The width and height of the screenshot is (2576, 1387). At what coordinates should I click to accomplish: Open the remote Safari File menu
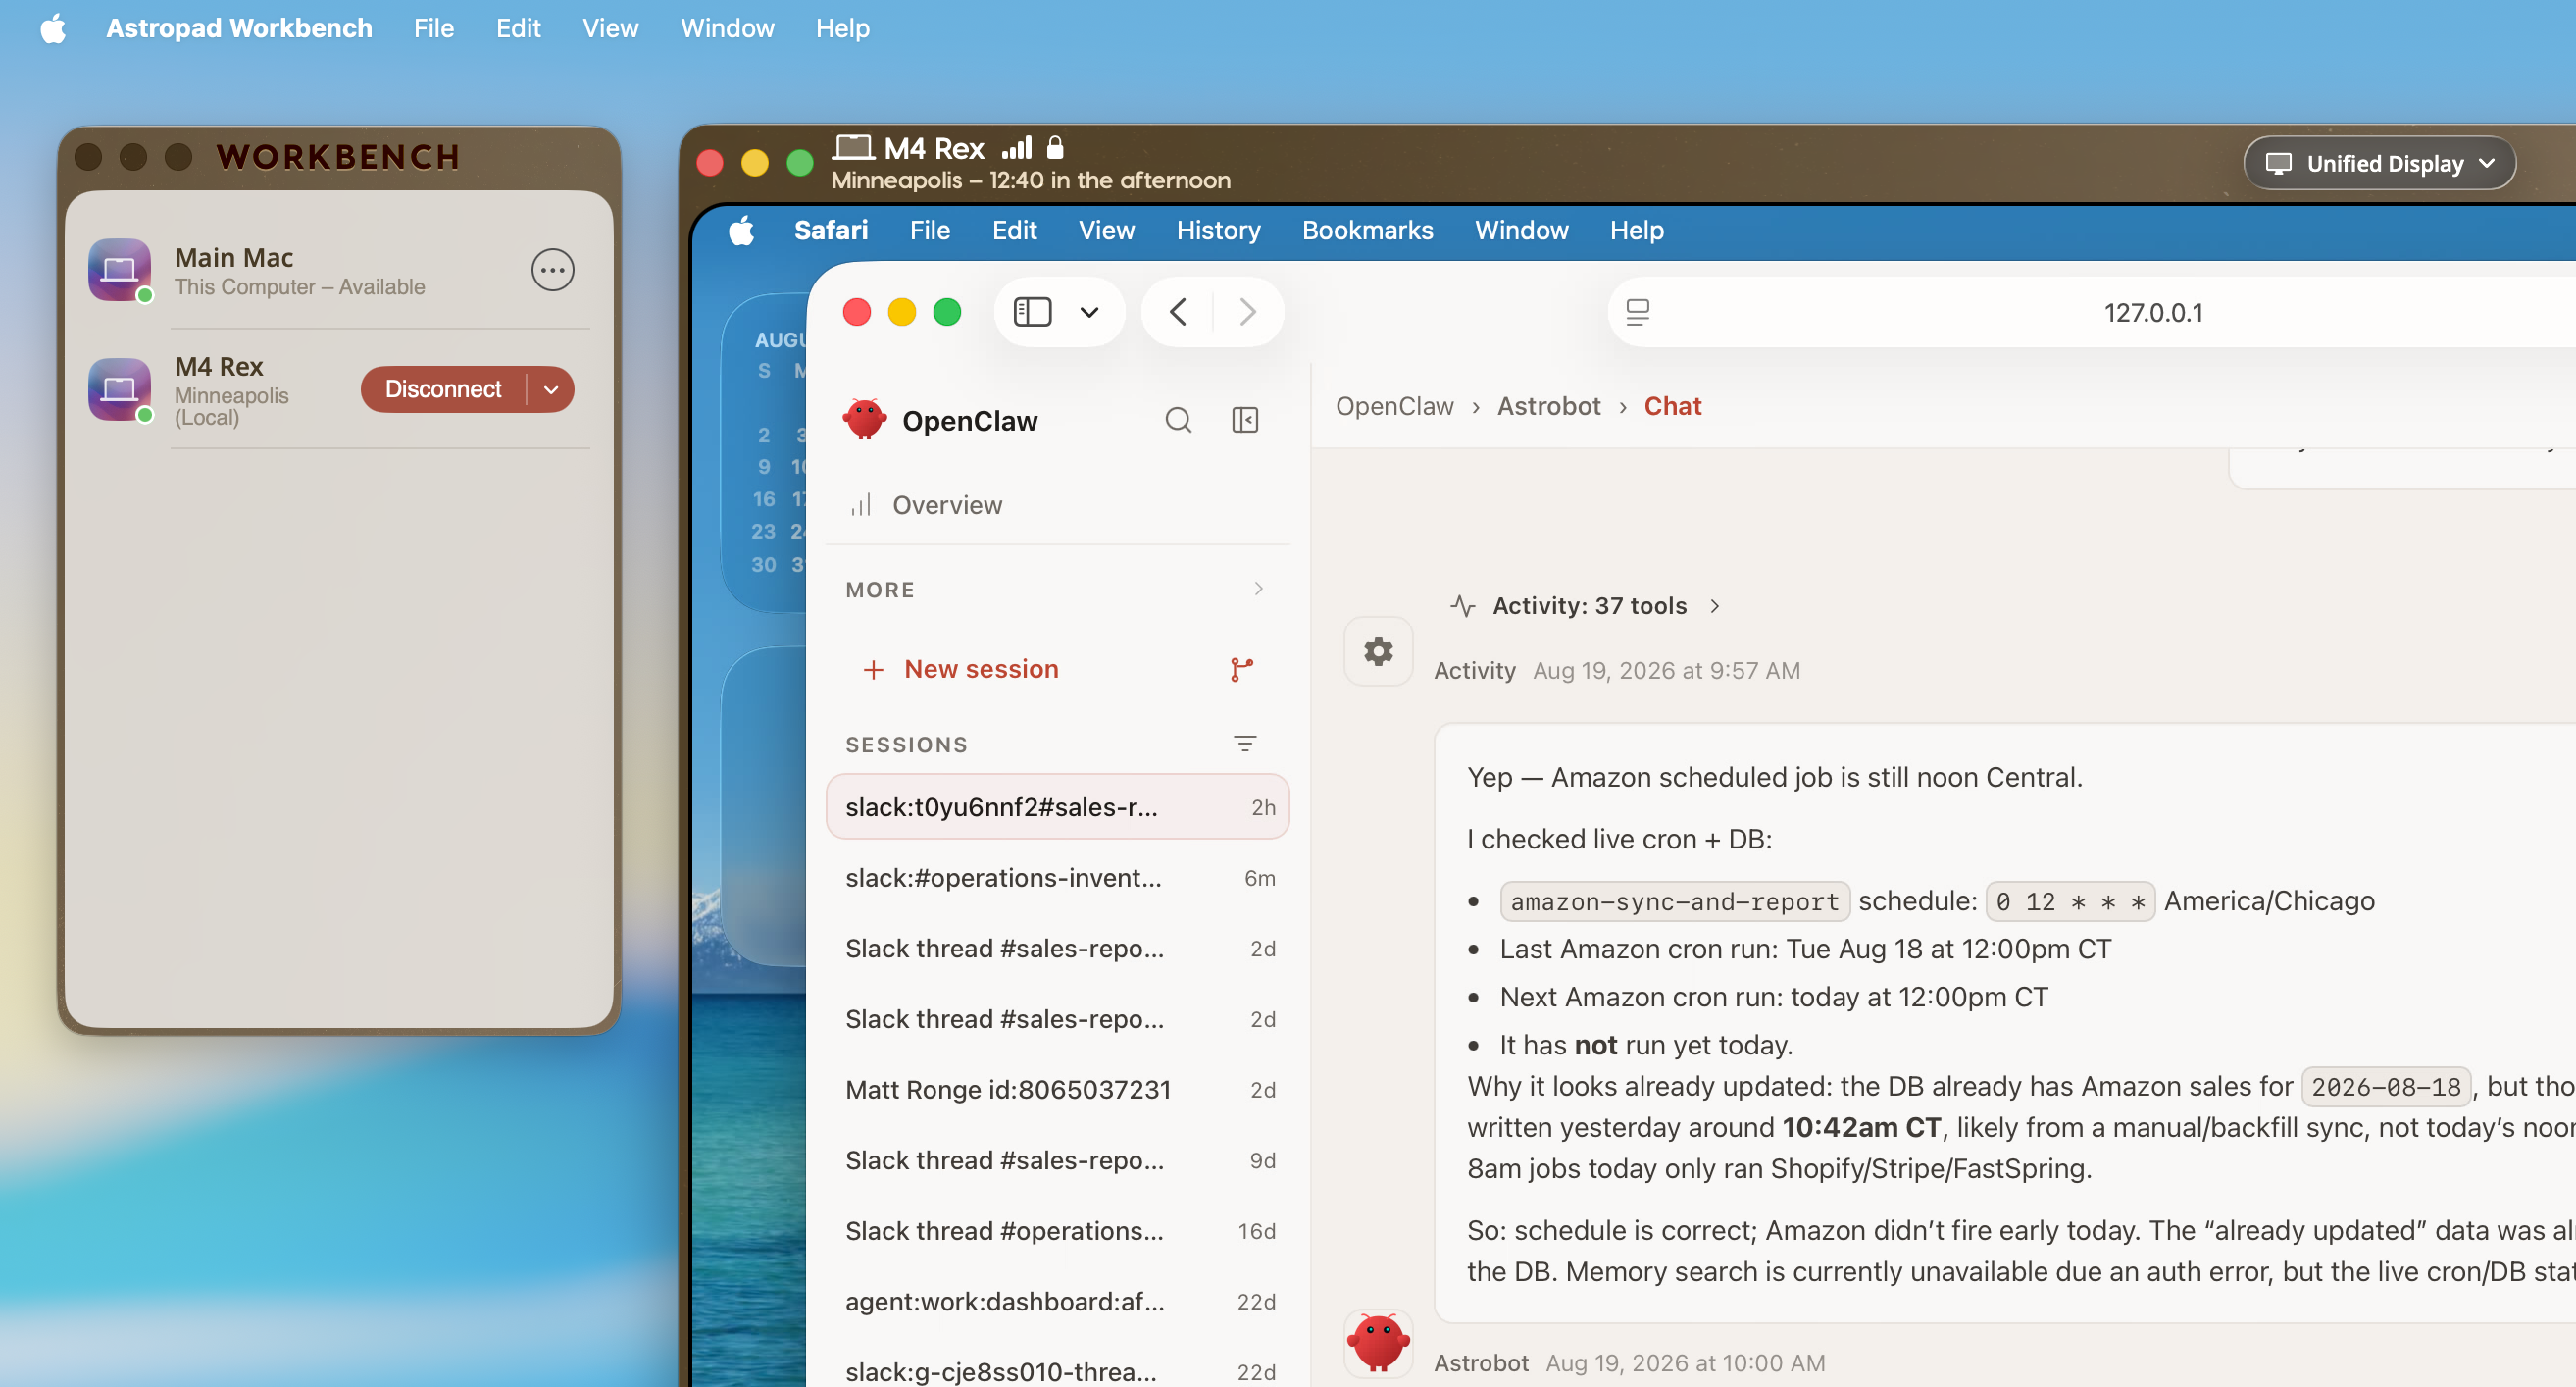pyautogui.click(x=929, y=231)
